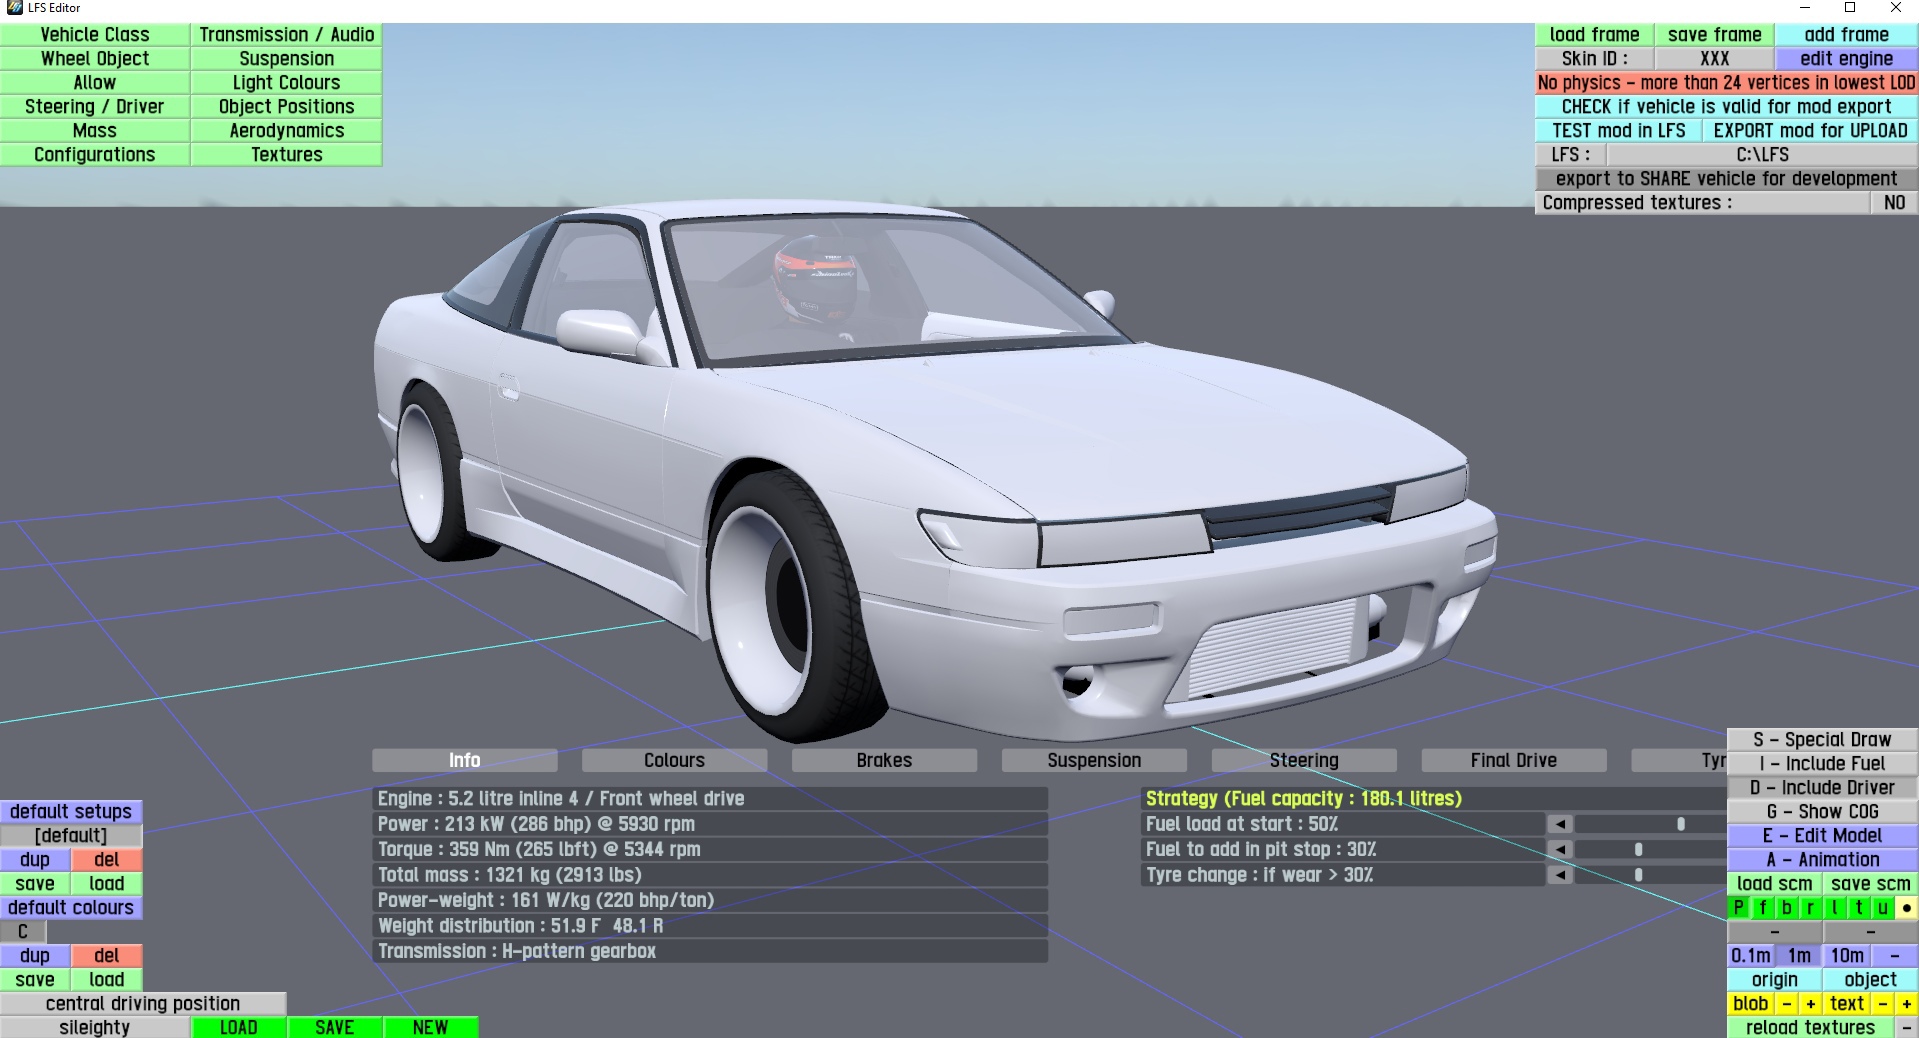
Task: Open the Light Colours menu
Action: (x=287, y=83)
